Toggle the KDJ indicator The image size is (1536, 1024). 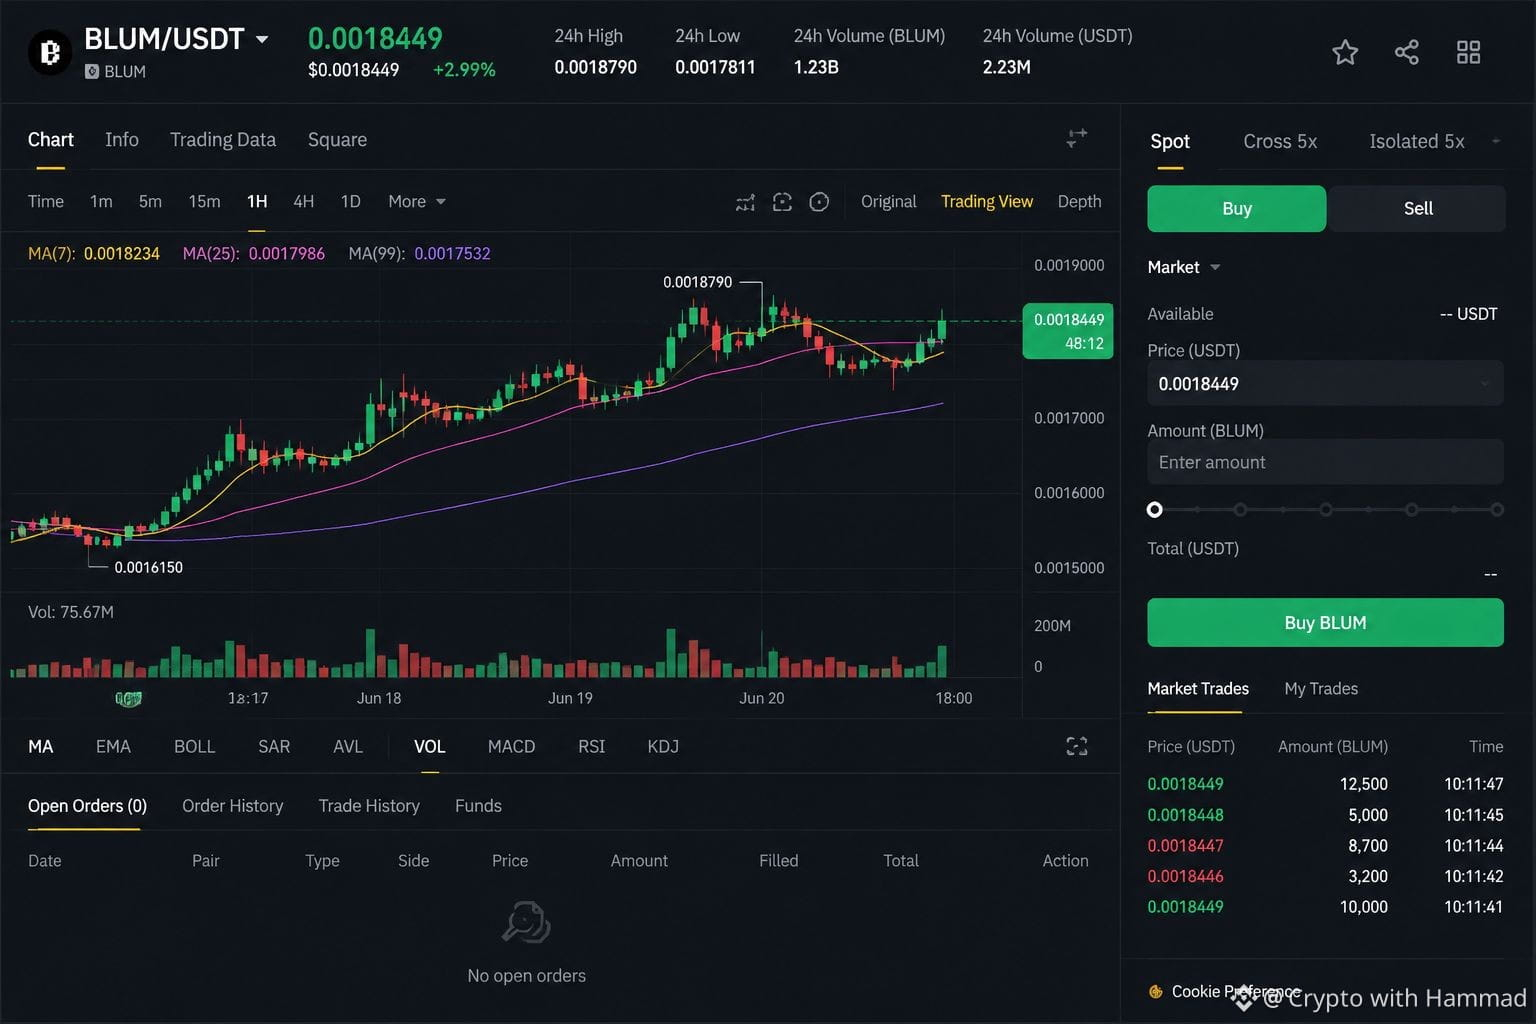pos(663,746)
